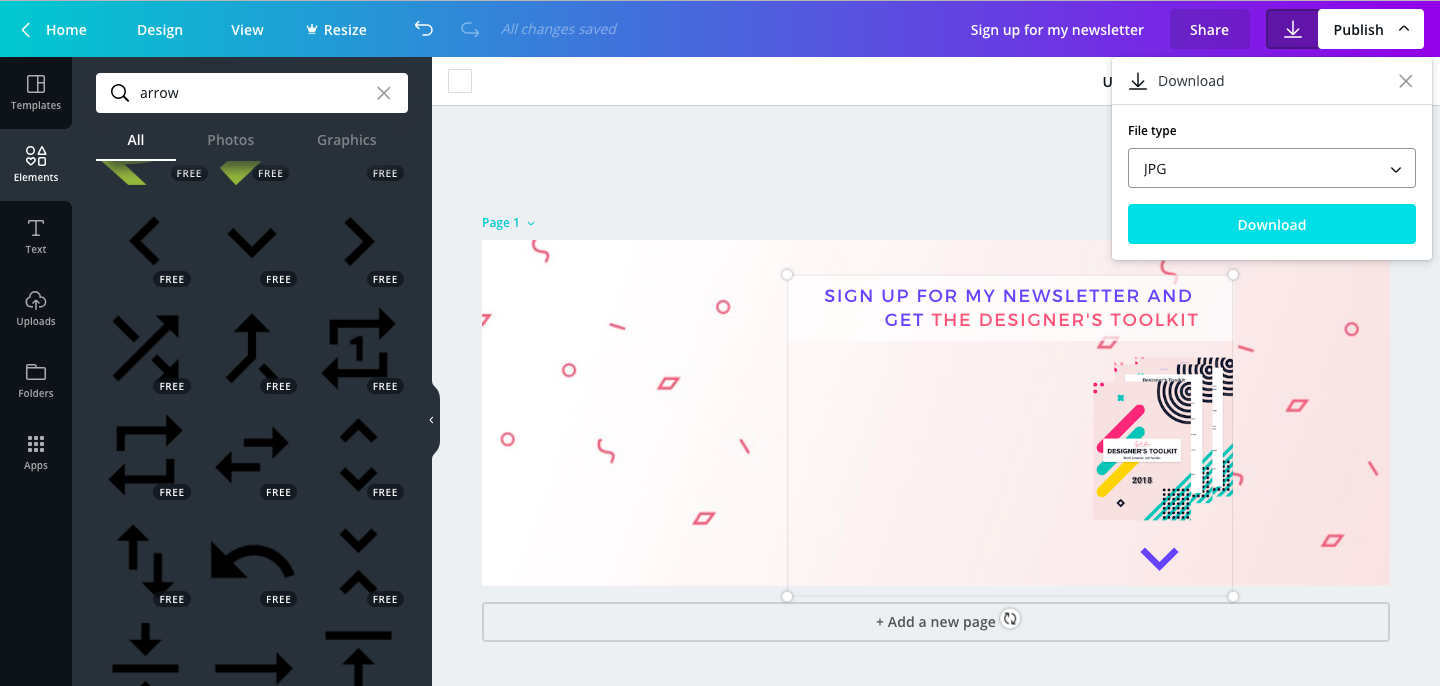
Task: Add the left-right swap arrows graphic
Action: click(x=251, y=454)
